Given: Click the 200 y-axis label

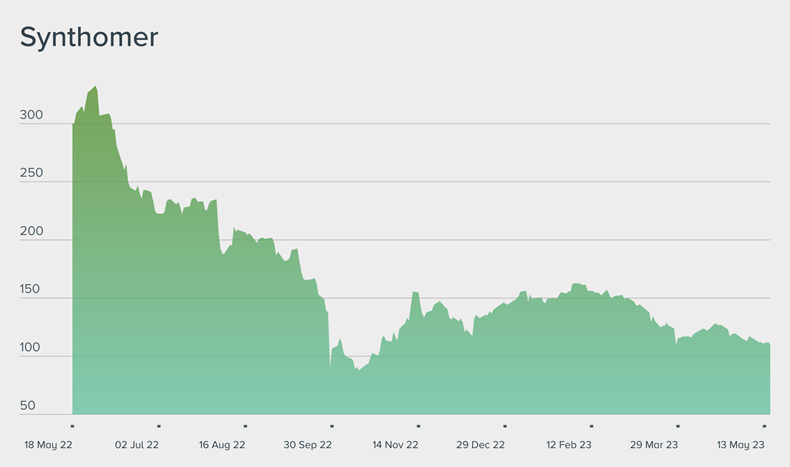Looking at the screenshot, I should 31,231.
